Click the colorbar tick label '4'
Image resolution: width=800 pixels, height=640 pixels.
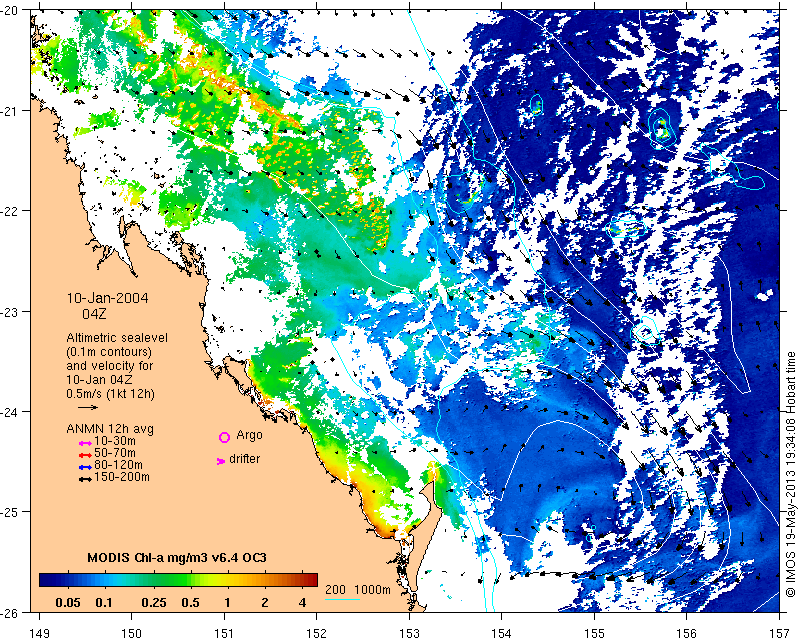pyautogui.click(x=303, y=603)
